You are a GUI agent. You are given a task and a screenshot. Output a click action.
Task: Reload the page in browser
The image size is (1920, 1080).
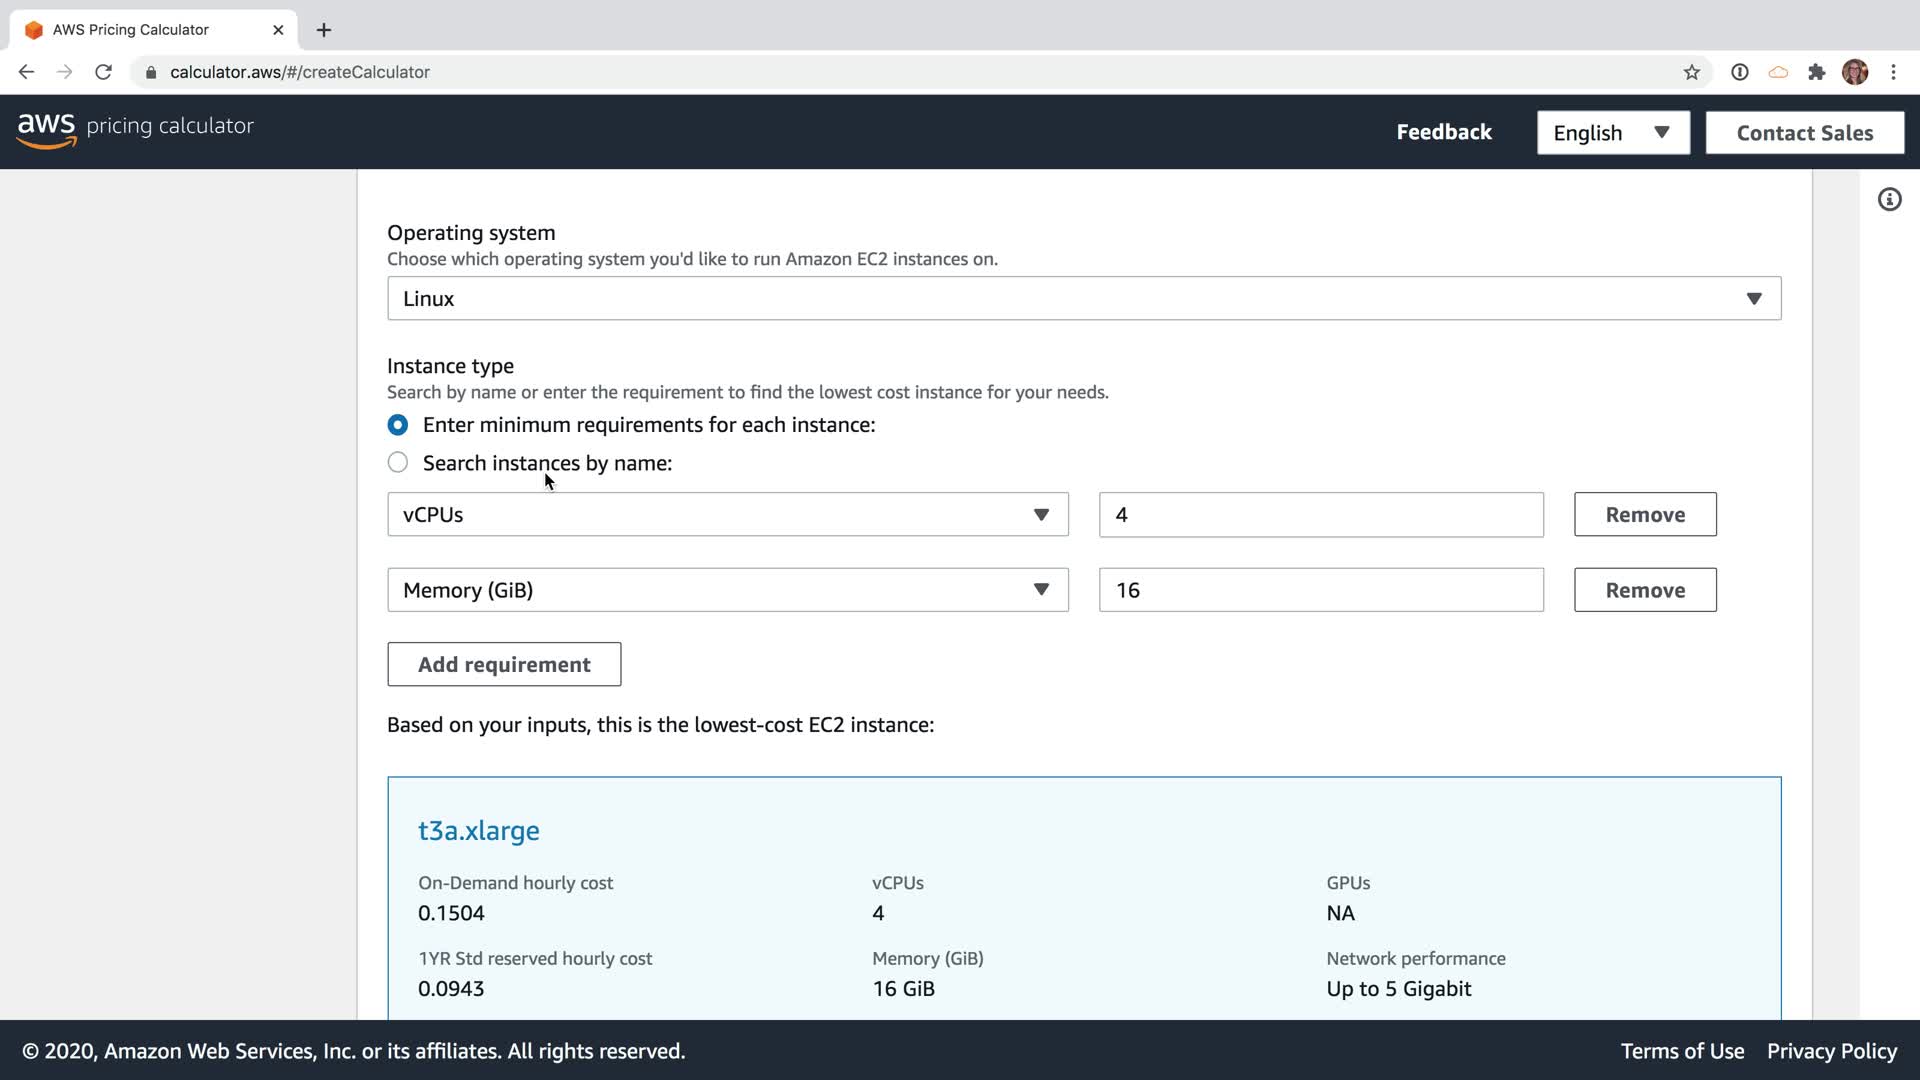click(103, 72)
